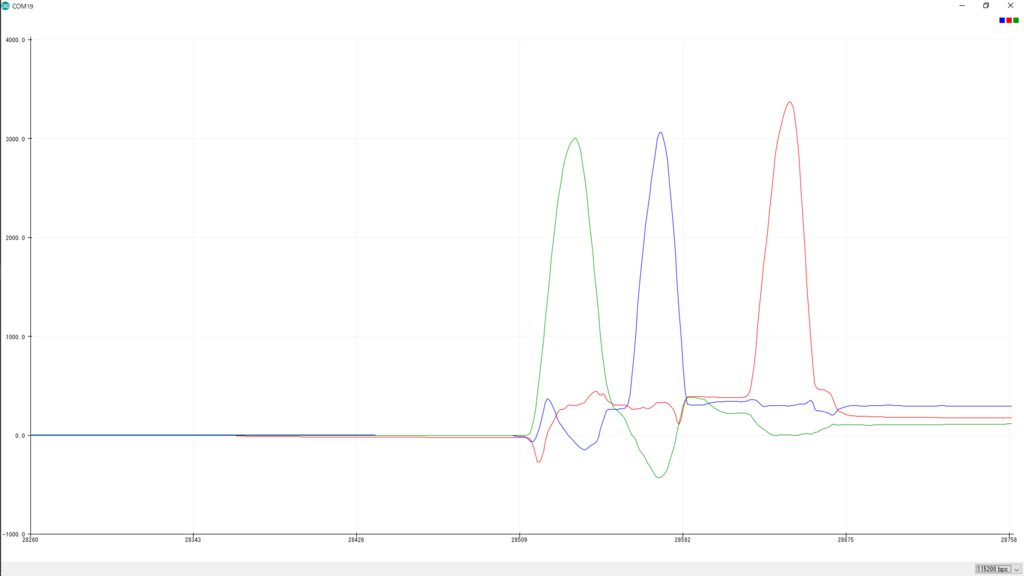Minimize the COM19 plotter window
Screen dimensions: 1024x576
click(x=962, y=5)
